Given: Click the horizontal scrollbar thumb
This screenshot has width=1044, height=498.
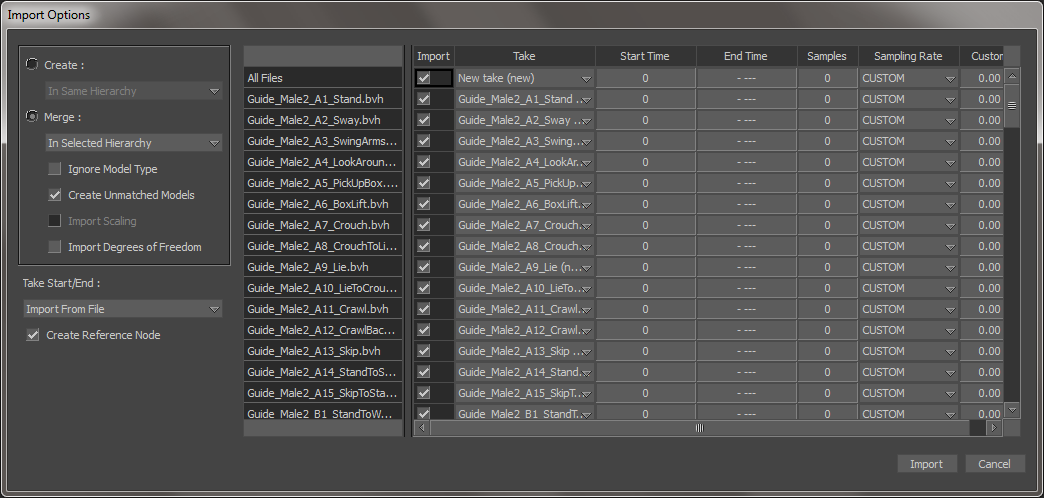Looking at the screenshot, I should pyautogui.click(x=700, y=428).
